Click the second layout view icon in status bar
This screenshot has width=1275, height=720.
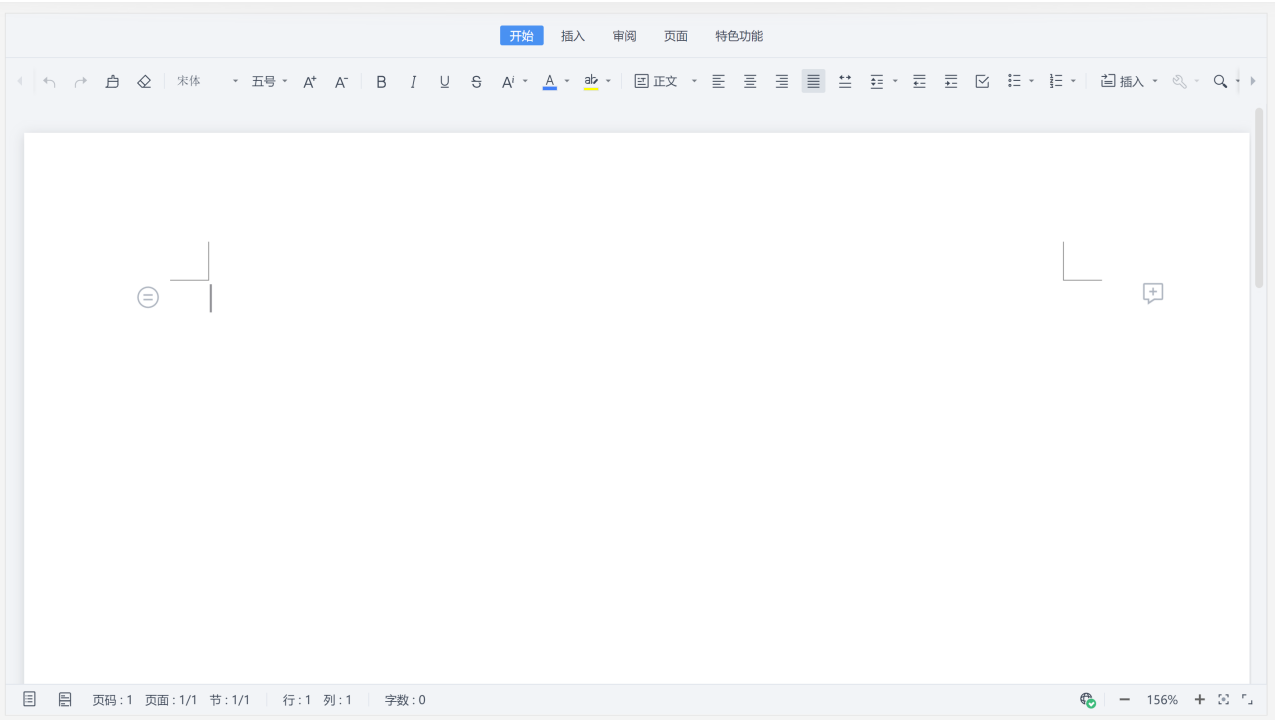[65, 699]
